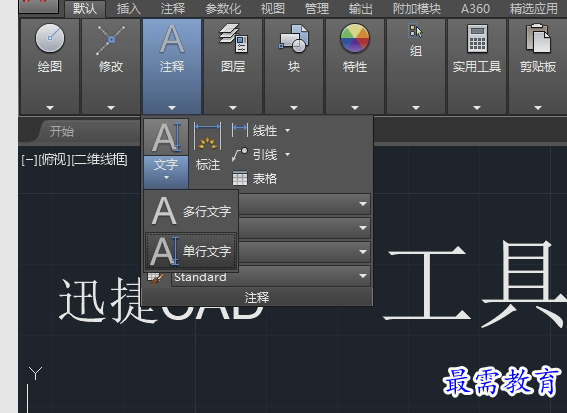Switch to the 参数化 ribbon tab
Image resolution: width=567 pixels, height=413 pixels.
click(x=223, y=8)
